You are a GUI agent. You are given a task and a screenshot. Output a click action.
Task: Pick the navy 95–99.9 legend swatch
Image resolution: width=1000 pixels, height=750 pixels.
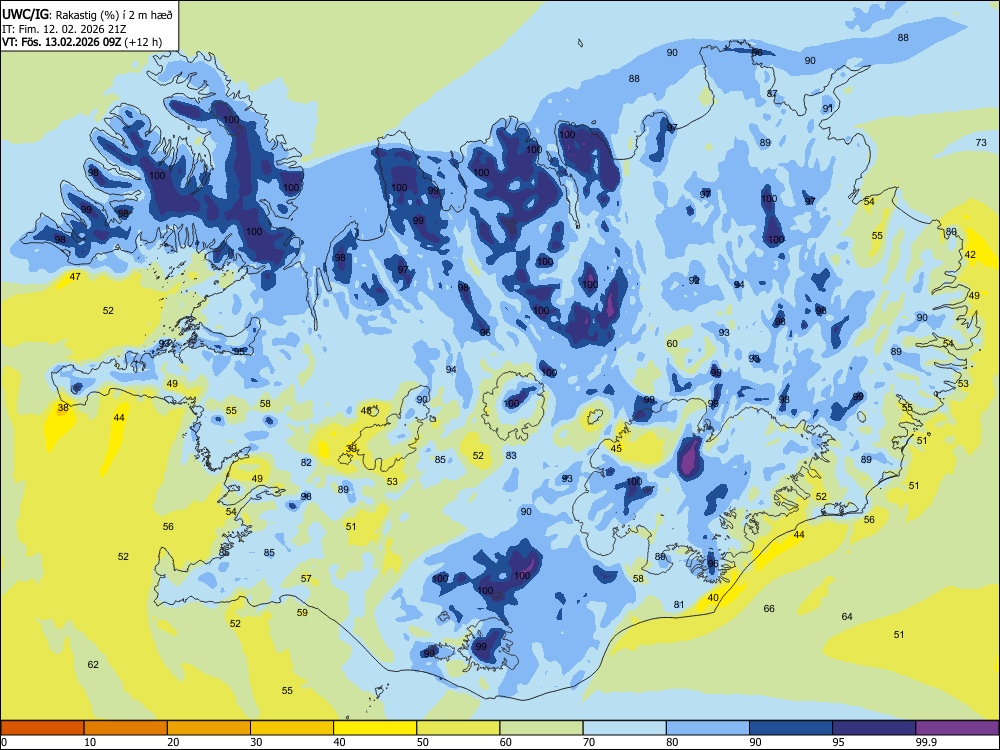point(874,728)
